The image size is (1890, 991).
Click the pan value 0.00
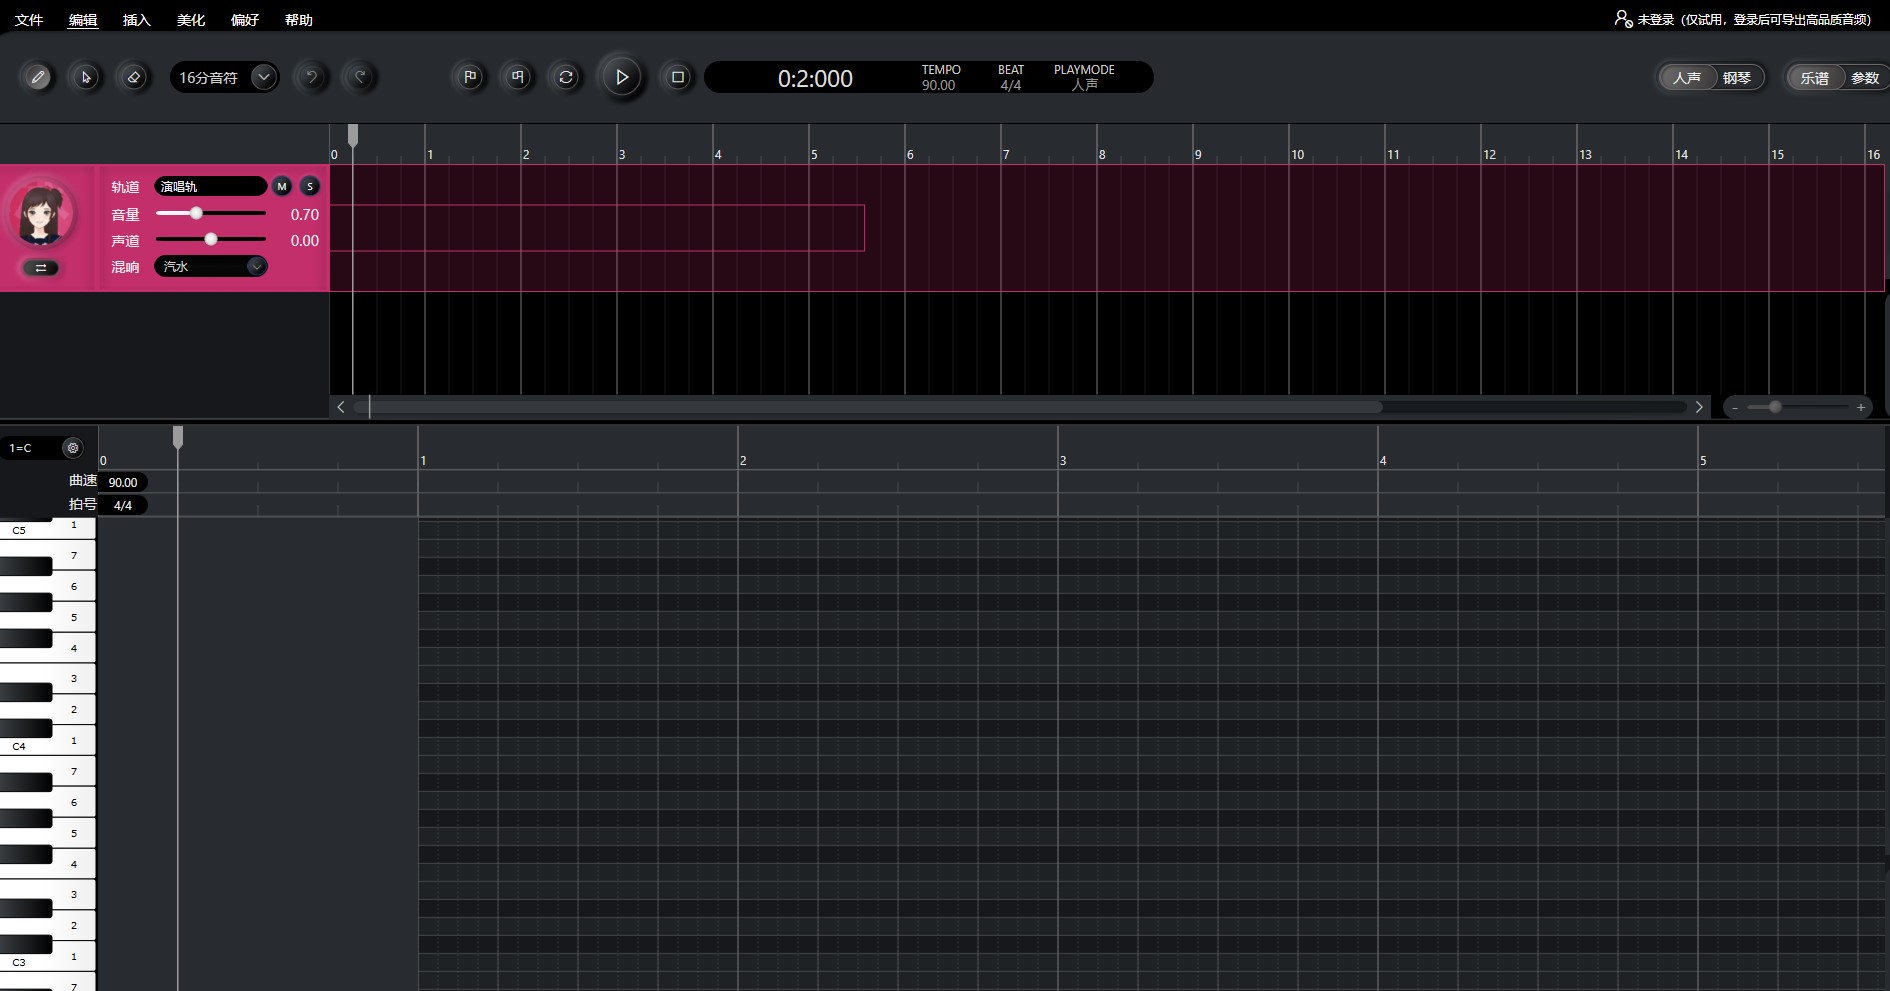304,241
